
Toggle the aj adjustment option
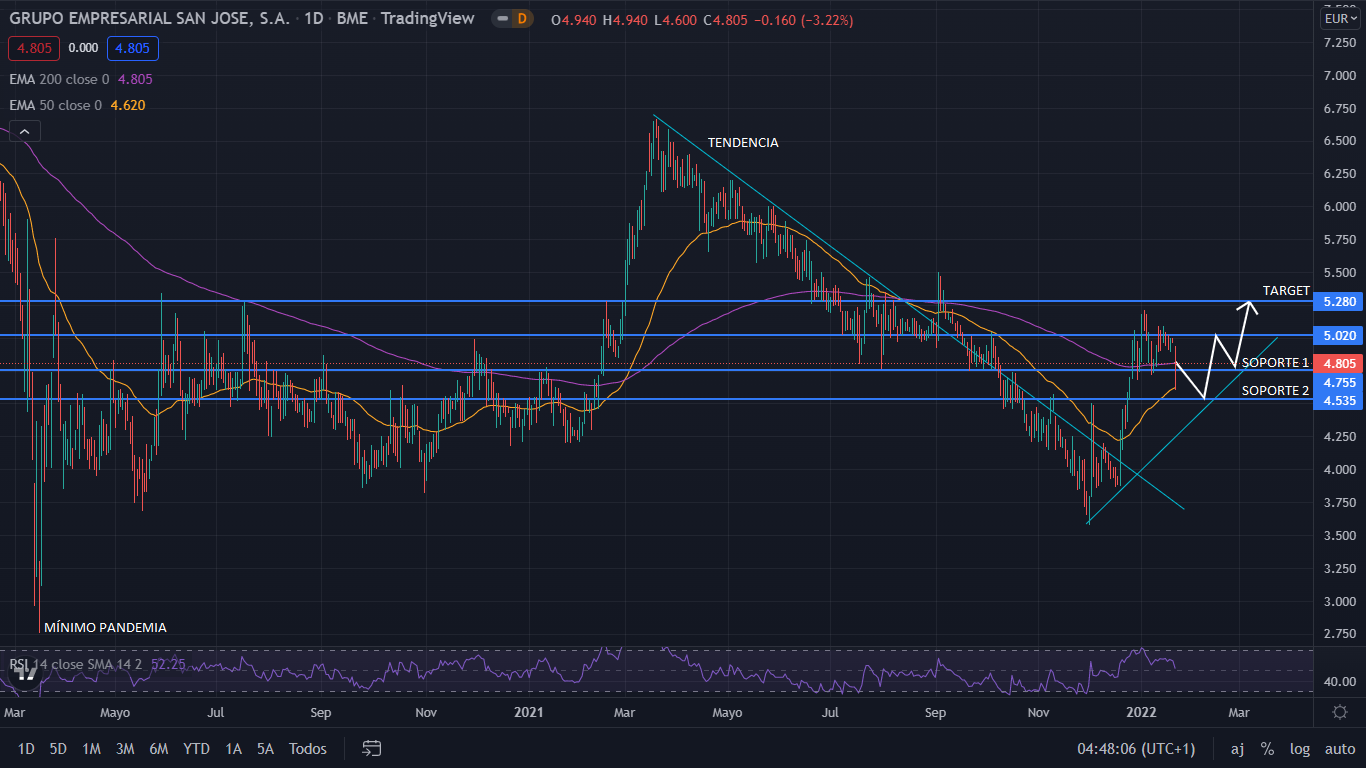pos(1237,748)
